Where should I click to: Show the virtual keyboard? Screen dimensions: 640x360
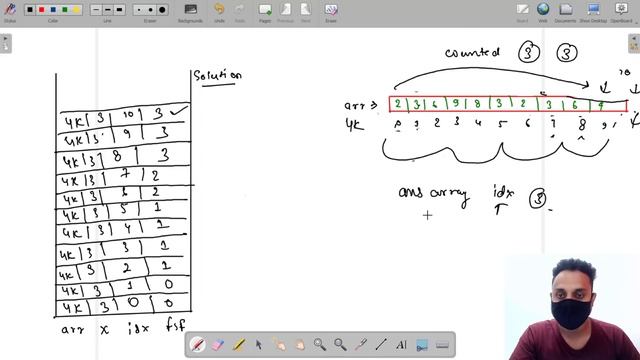[x=442, y=345]
